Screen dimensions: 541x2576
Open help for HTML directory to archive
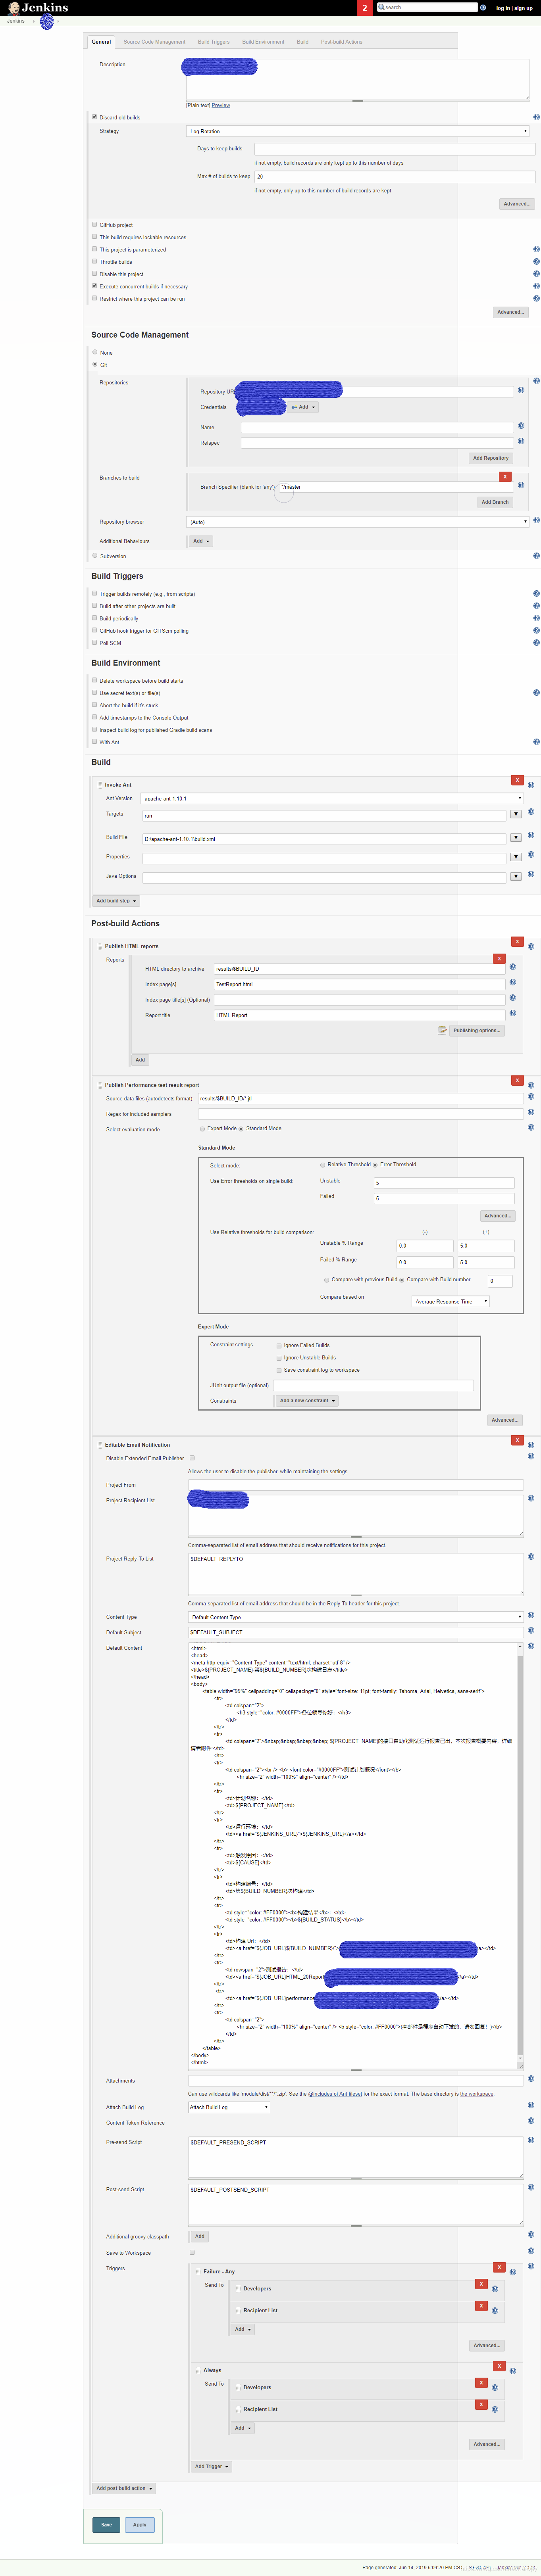513,967
